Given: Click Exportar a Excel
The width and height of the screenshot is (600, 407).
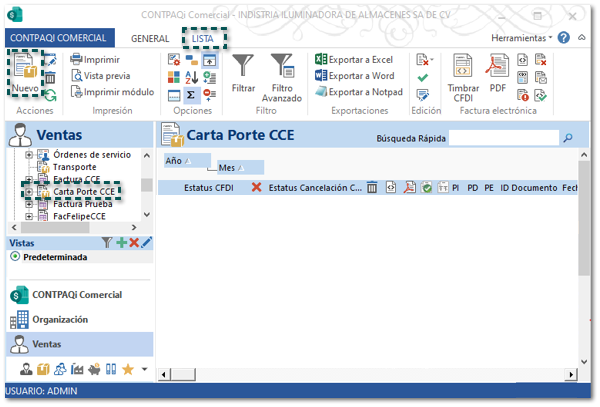Looking at the screenshot, I should click(x=353, y=60).
